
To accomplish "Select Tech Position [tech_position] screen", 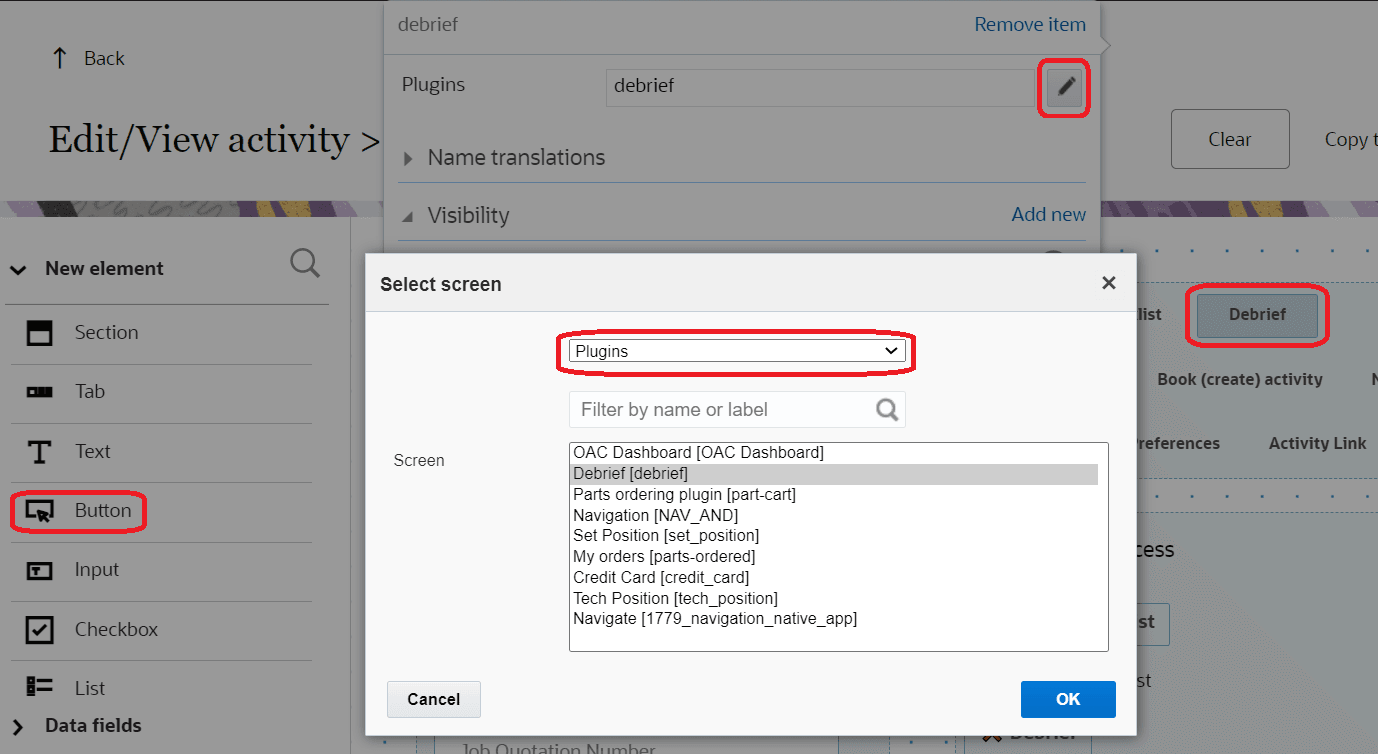I will tap(834, 599).
